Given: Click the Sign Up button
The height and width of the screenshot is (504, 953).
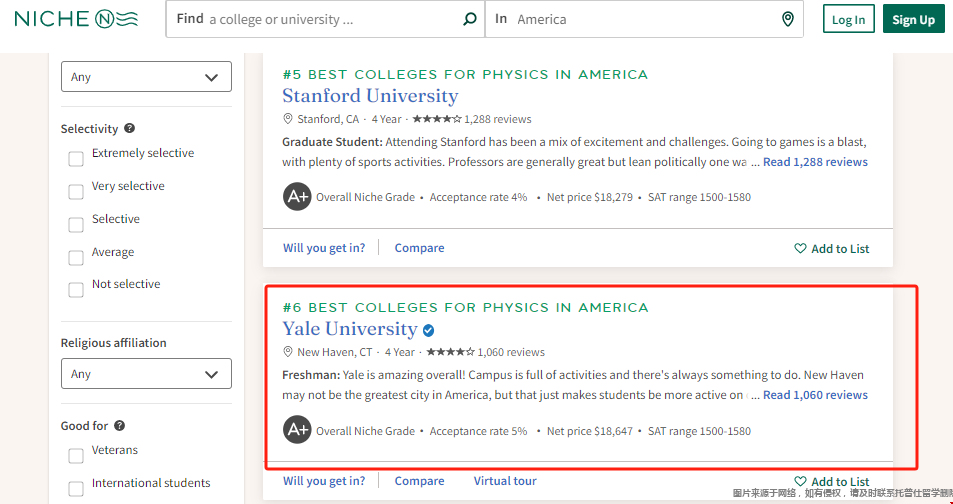Looking at the screenshot, I should 913,19.
